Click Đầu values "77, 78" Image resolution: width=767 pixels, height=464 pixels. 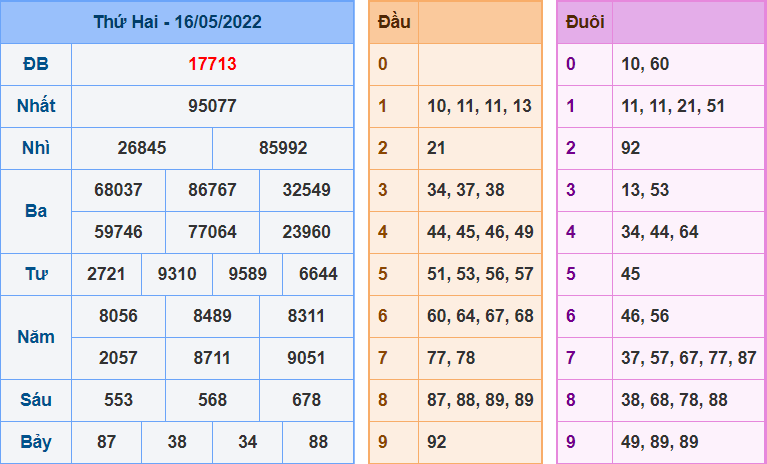pyautogui.click(x=451, y=358)
